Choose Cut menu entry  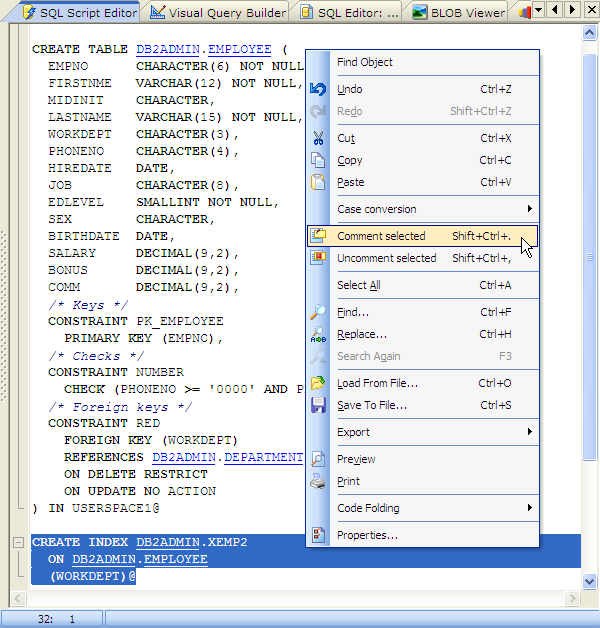coord(423,138)
